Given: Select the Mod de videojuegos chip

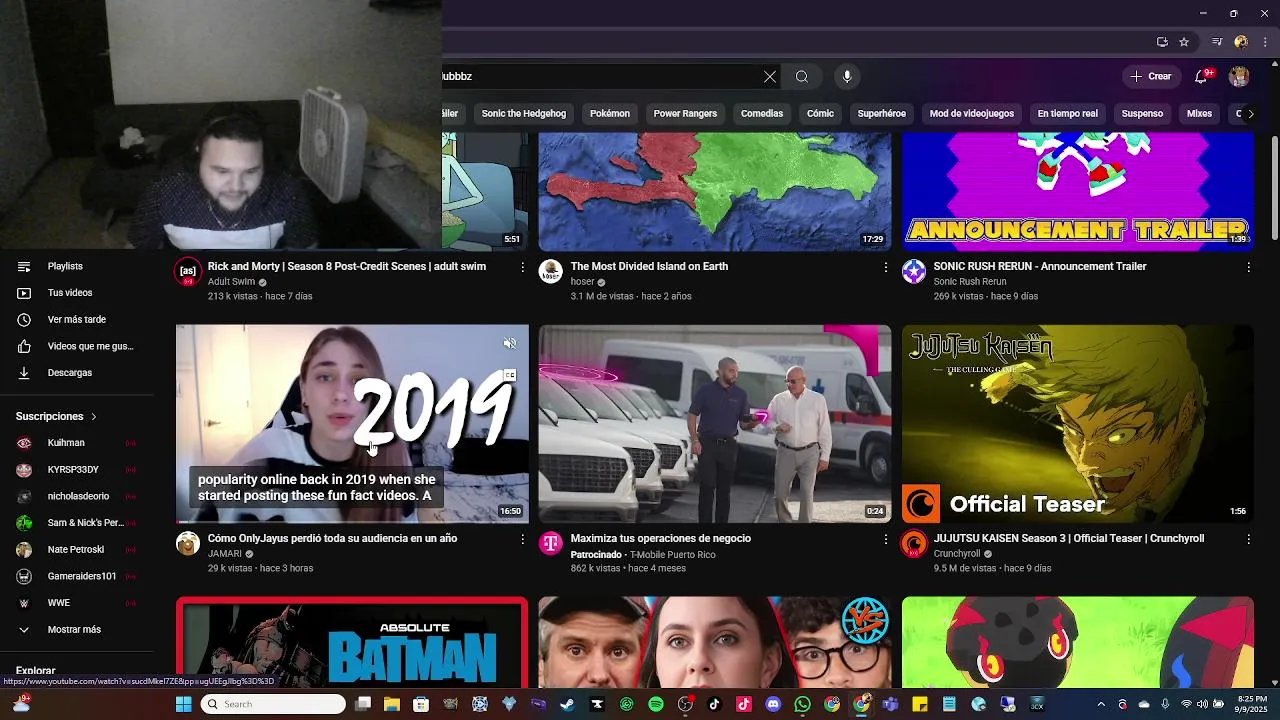Looking at the screenshot, I should coord(972,114).
